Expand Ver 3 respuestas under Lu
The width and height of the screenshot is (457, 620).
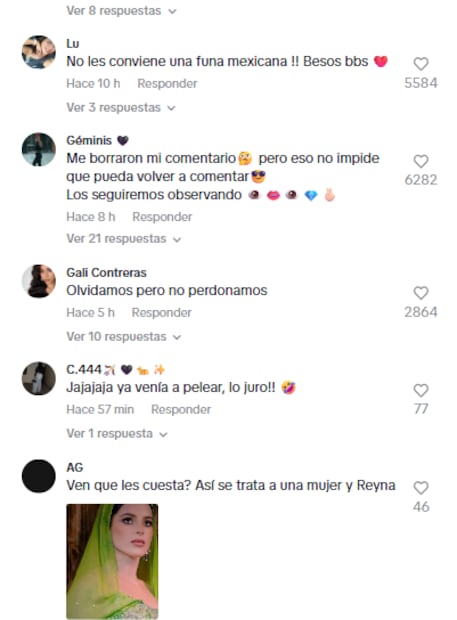[121, 108]
